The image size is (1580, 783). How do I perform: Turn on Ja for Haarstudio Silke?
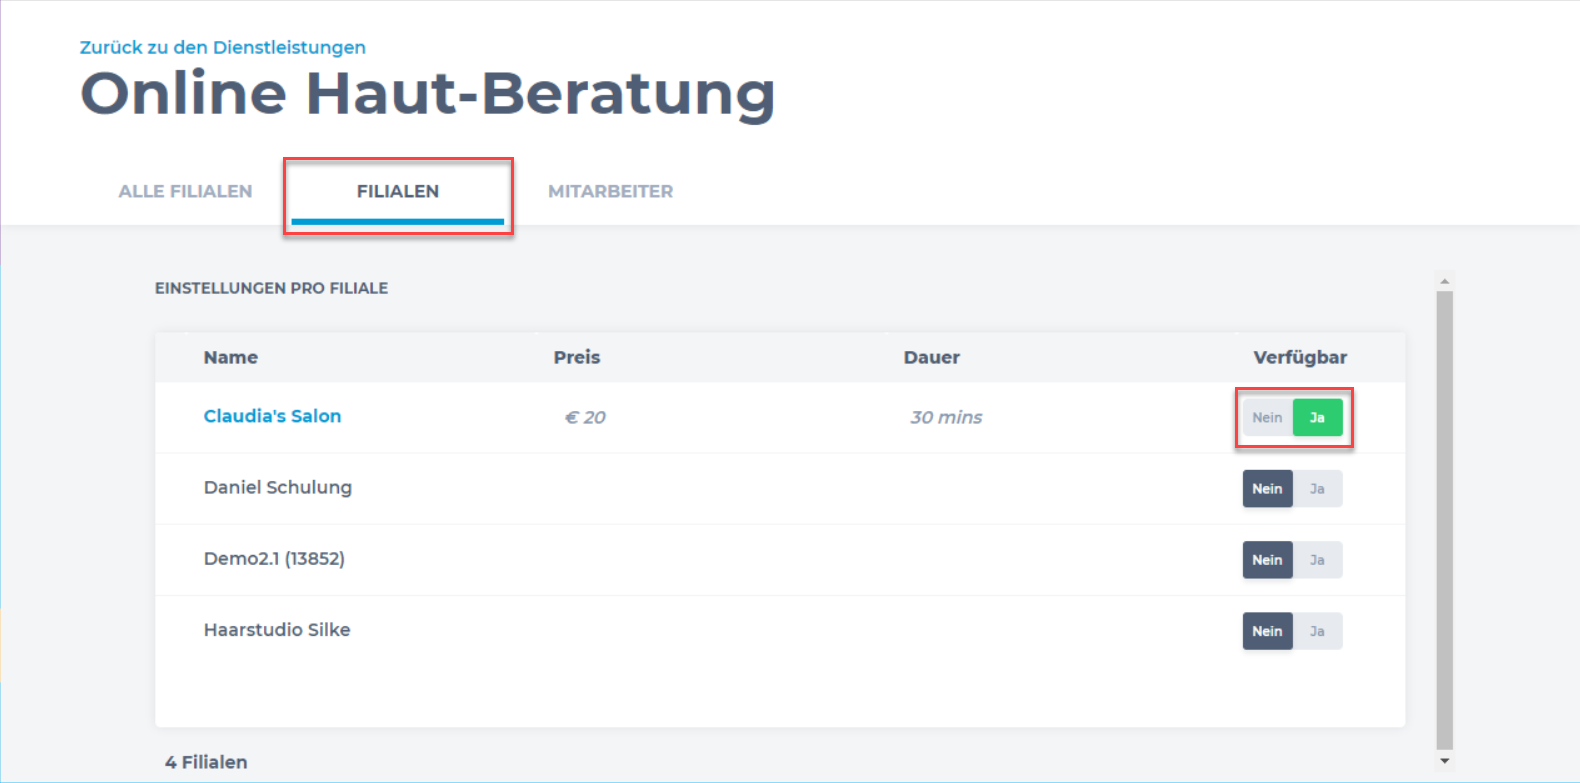coord(1317,631)
